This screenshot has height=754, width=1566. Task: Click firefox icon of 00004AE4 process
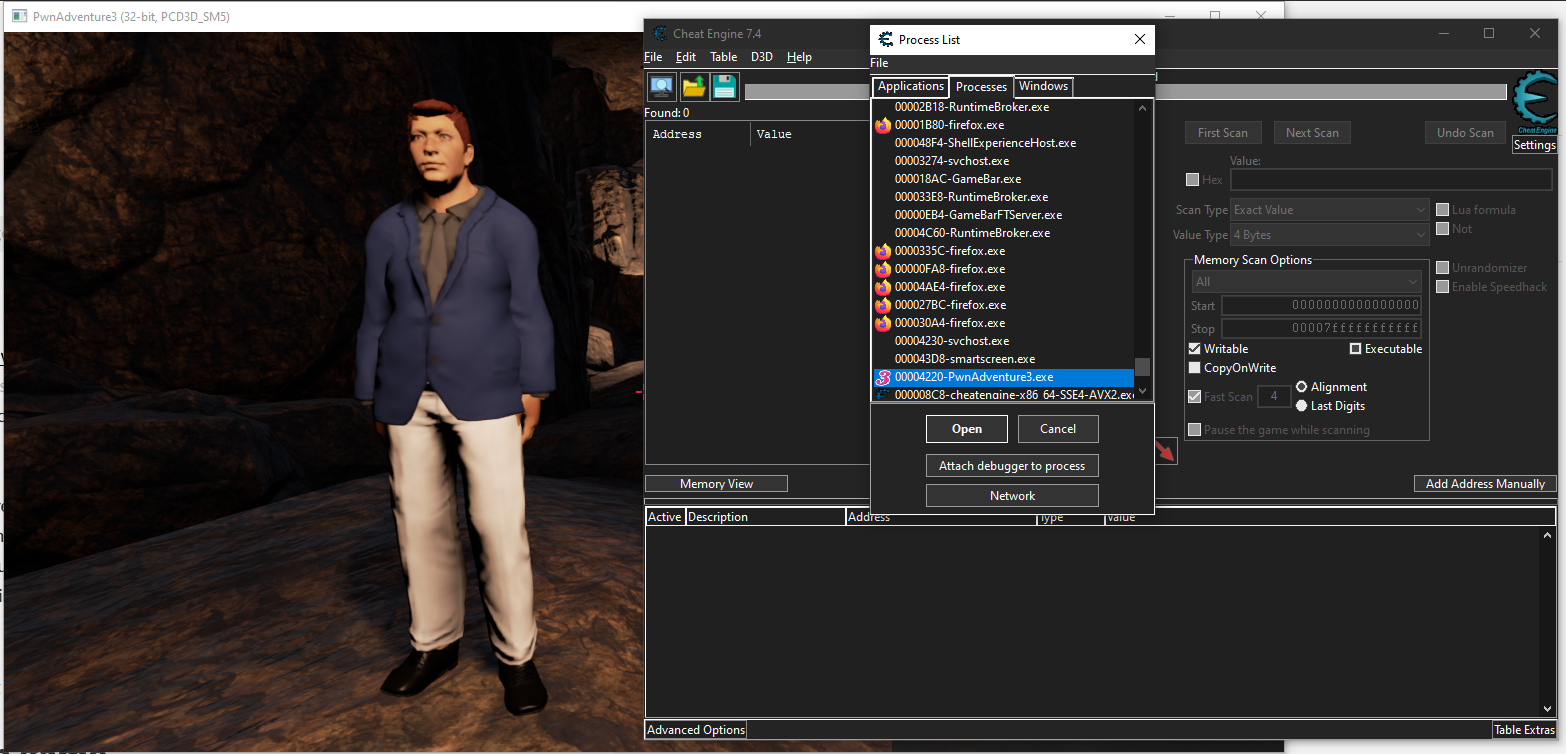[883, 287]
